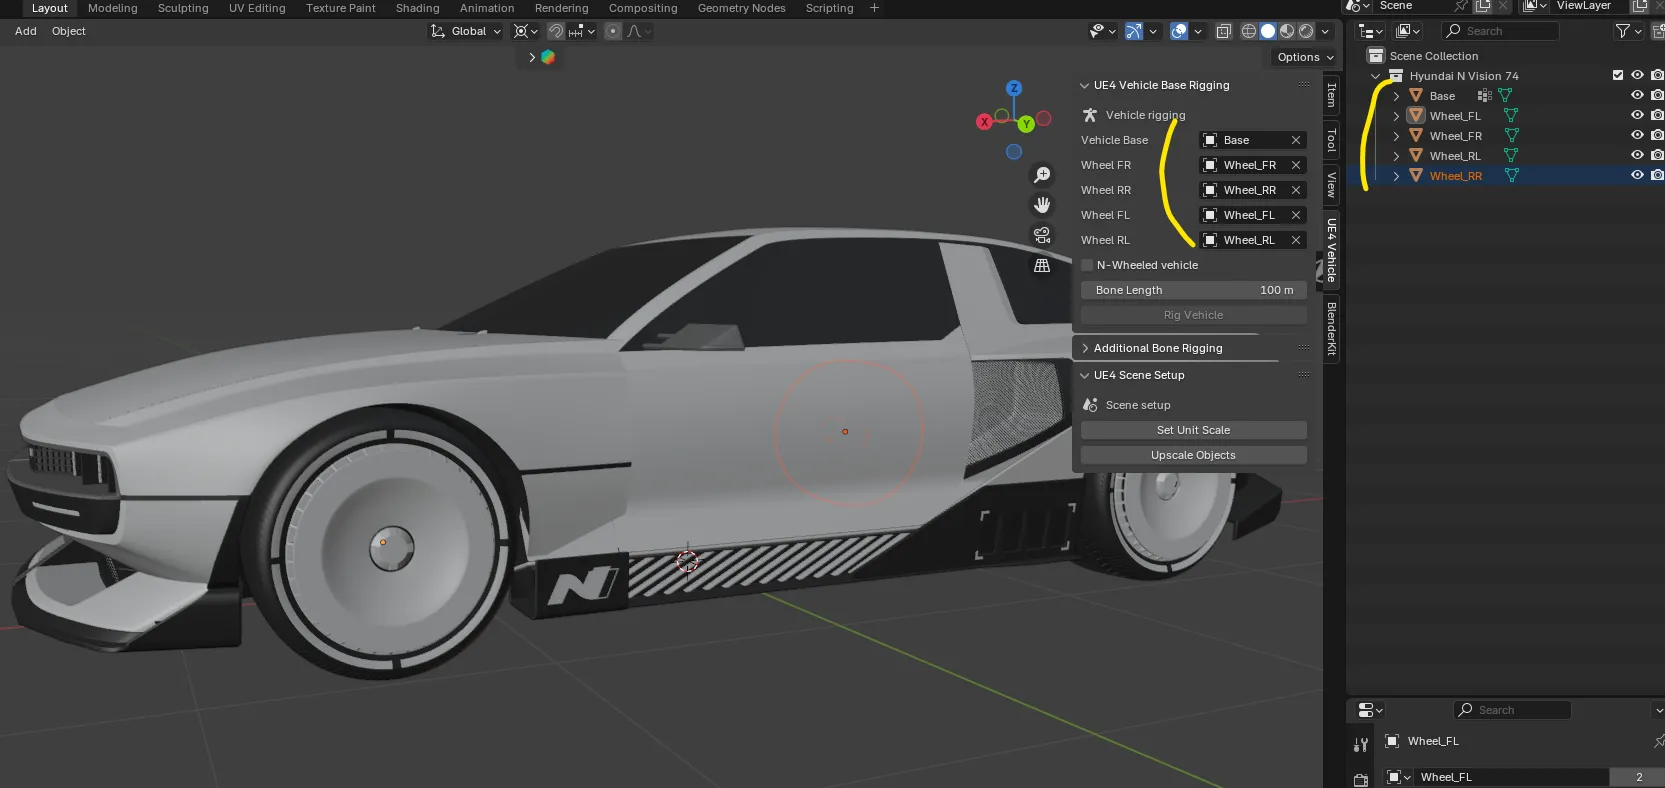1665x788 pixels.
Task: Add a new workspace with plus icon
Action: [874, 8]
